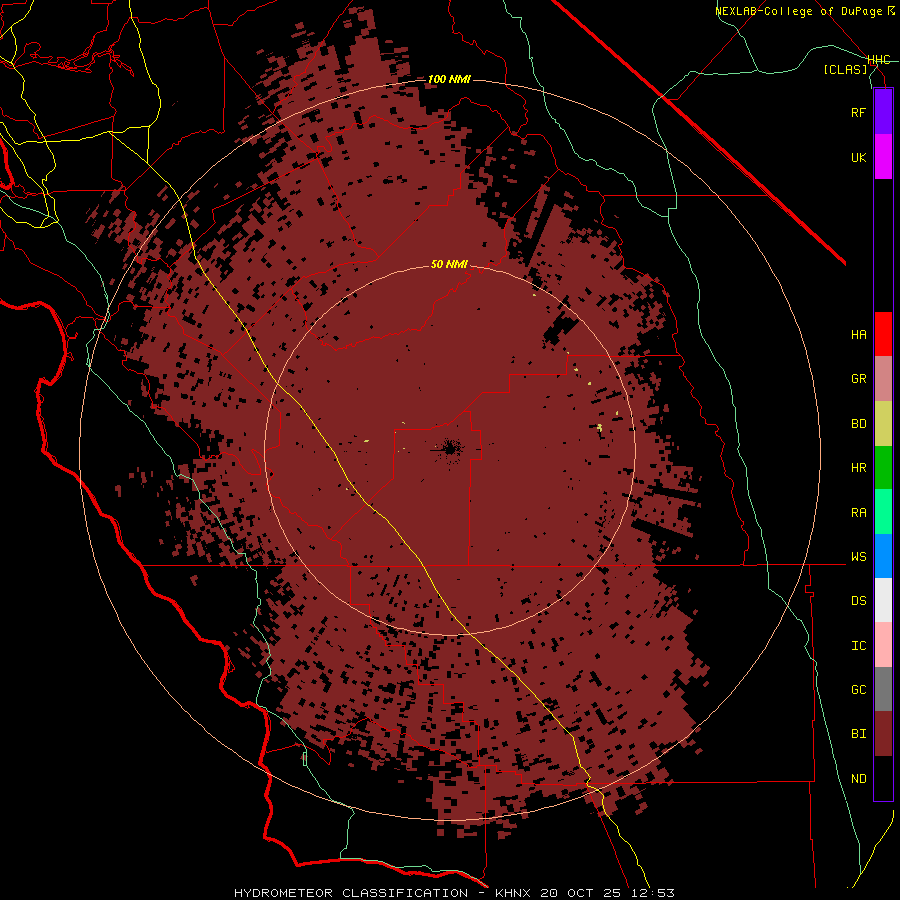
Task: Click the BD legend label
Action: tap(858, 424)
